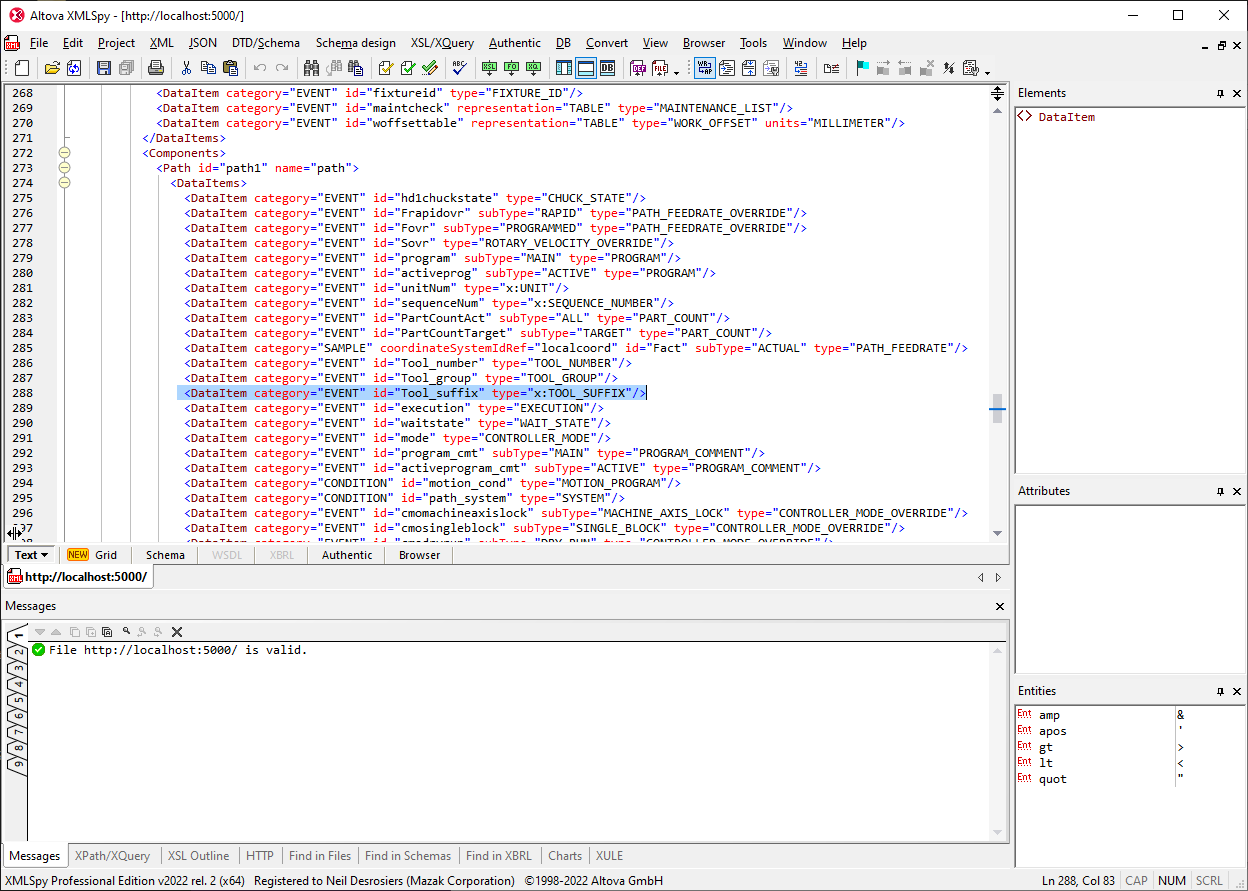Pin the Elements panel

(1220, 93)
